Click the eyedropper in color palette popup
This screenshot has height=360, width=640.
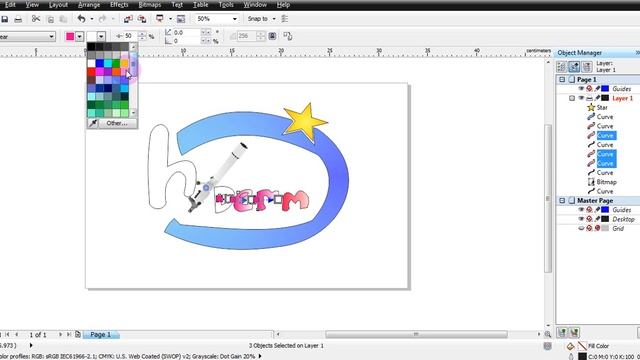[93, 123]
